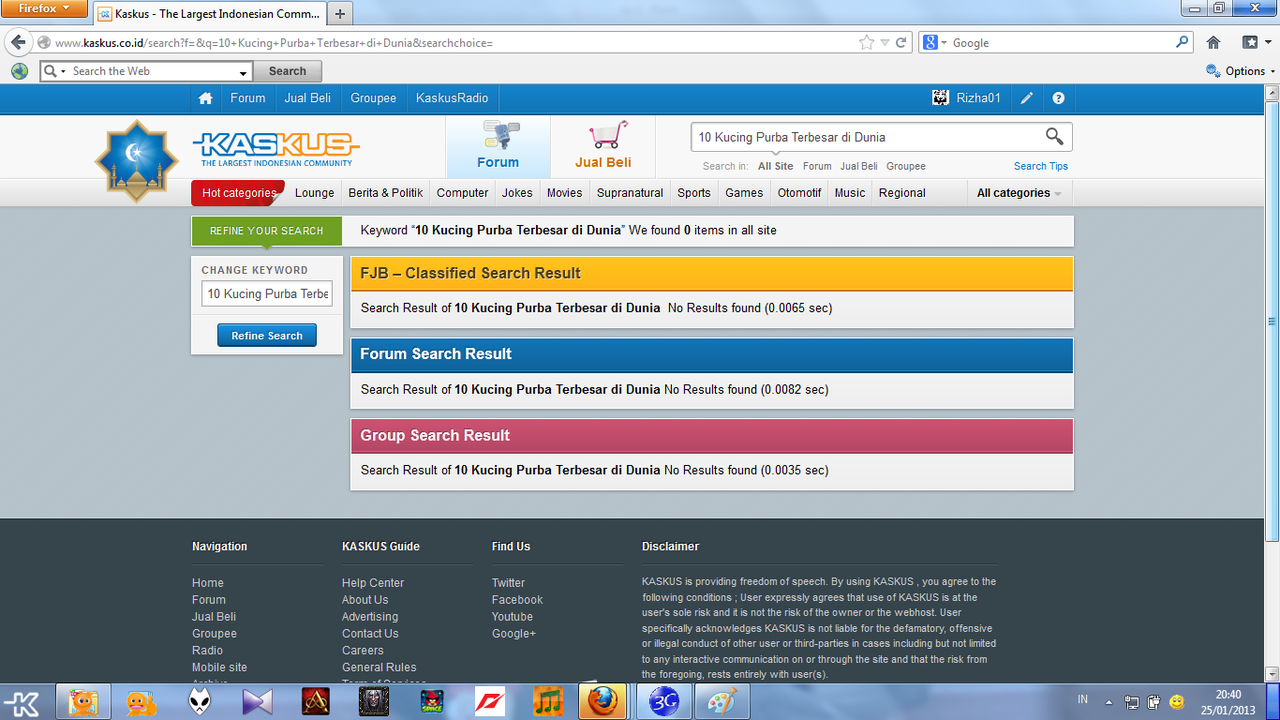1280x720 pixels.
Task: Click magnifier in Google search bar
Action: click(x=1182, y=43)
